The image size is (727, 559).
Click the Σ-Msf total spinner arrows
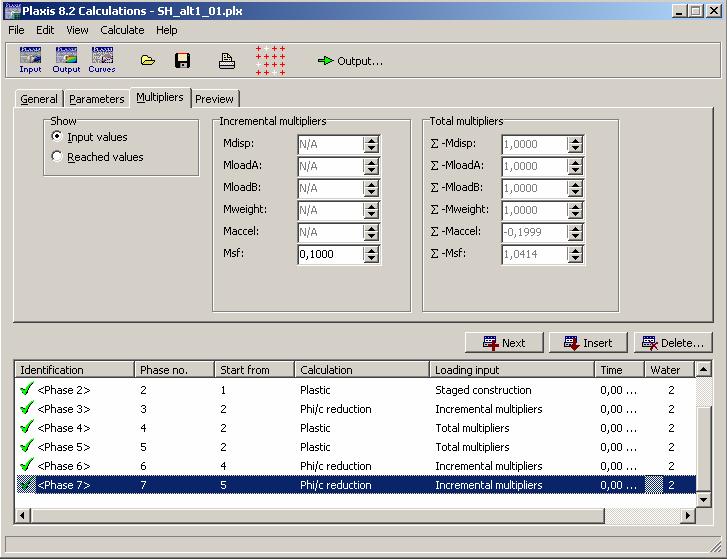coord(575,254)
